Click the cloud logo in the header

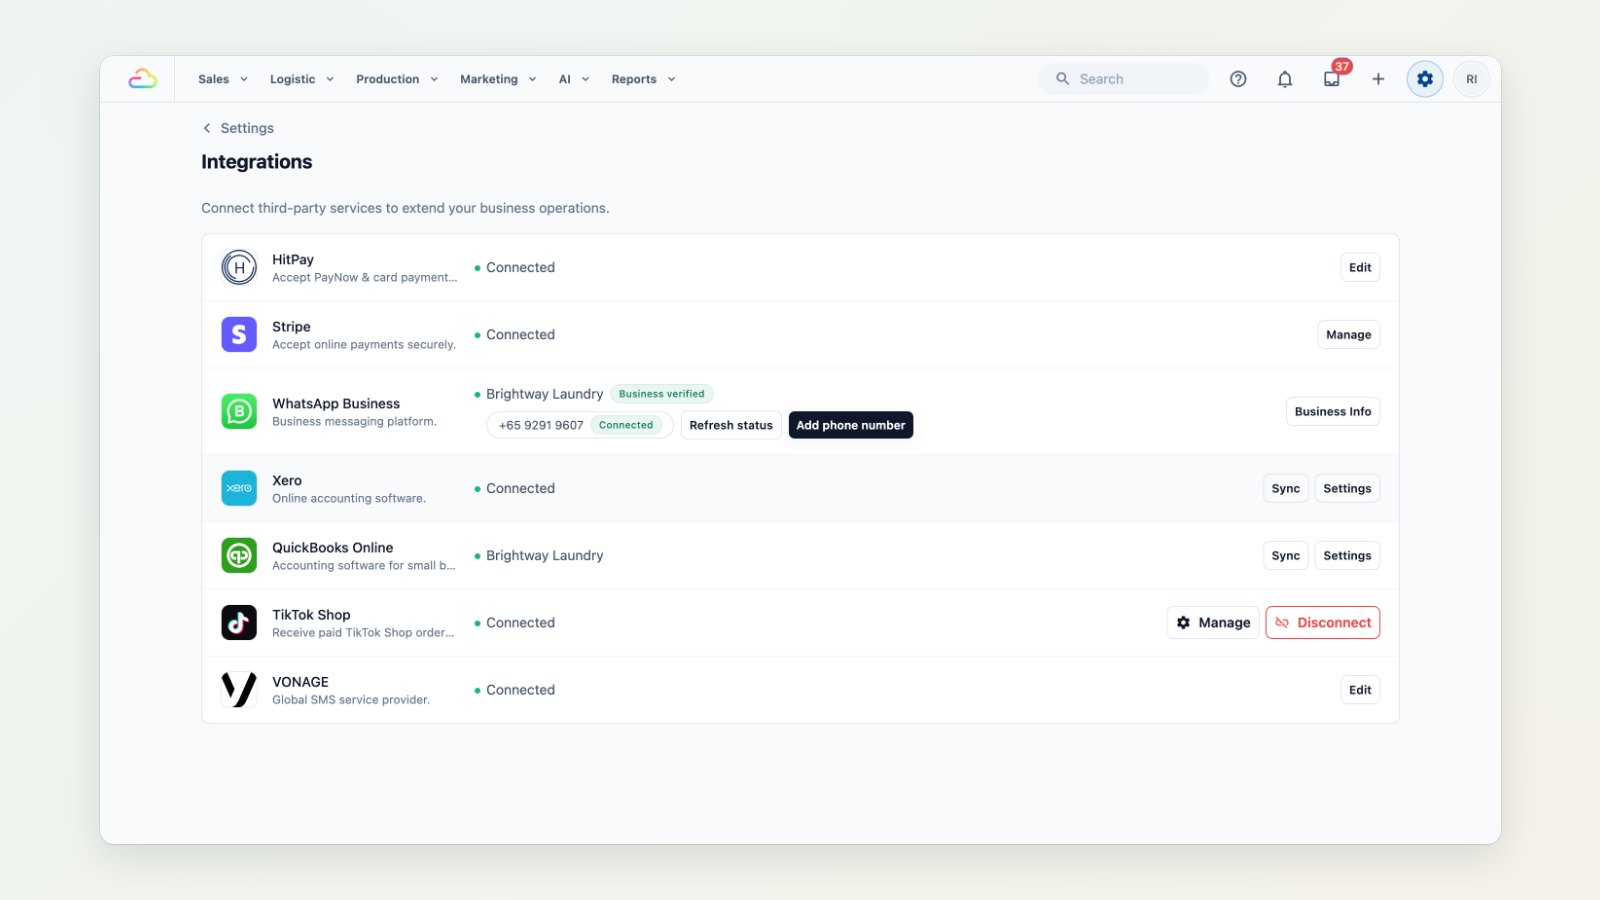pos(142,79)
